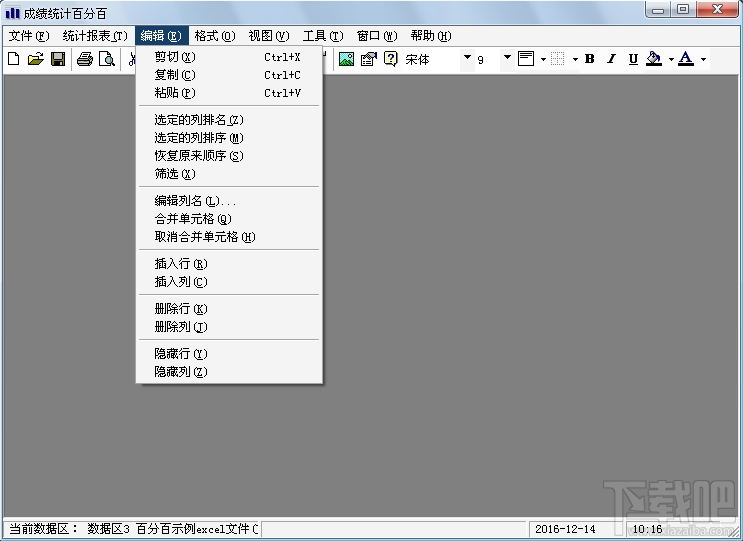Click the Help question mark icon
This screenshot has height=541, width=743.
click(x=390, y=59)
